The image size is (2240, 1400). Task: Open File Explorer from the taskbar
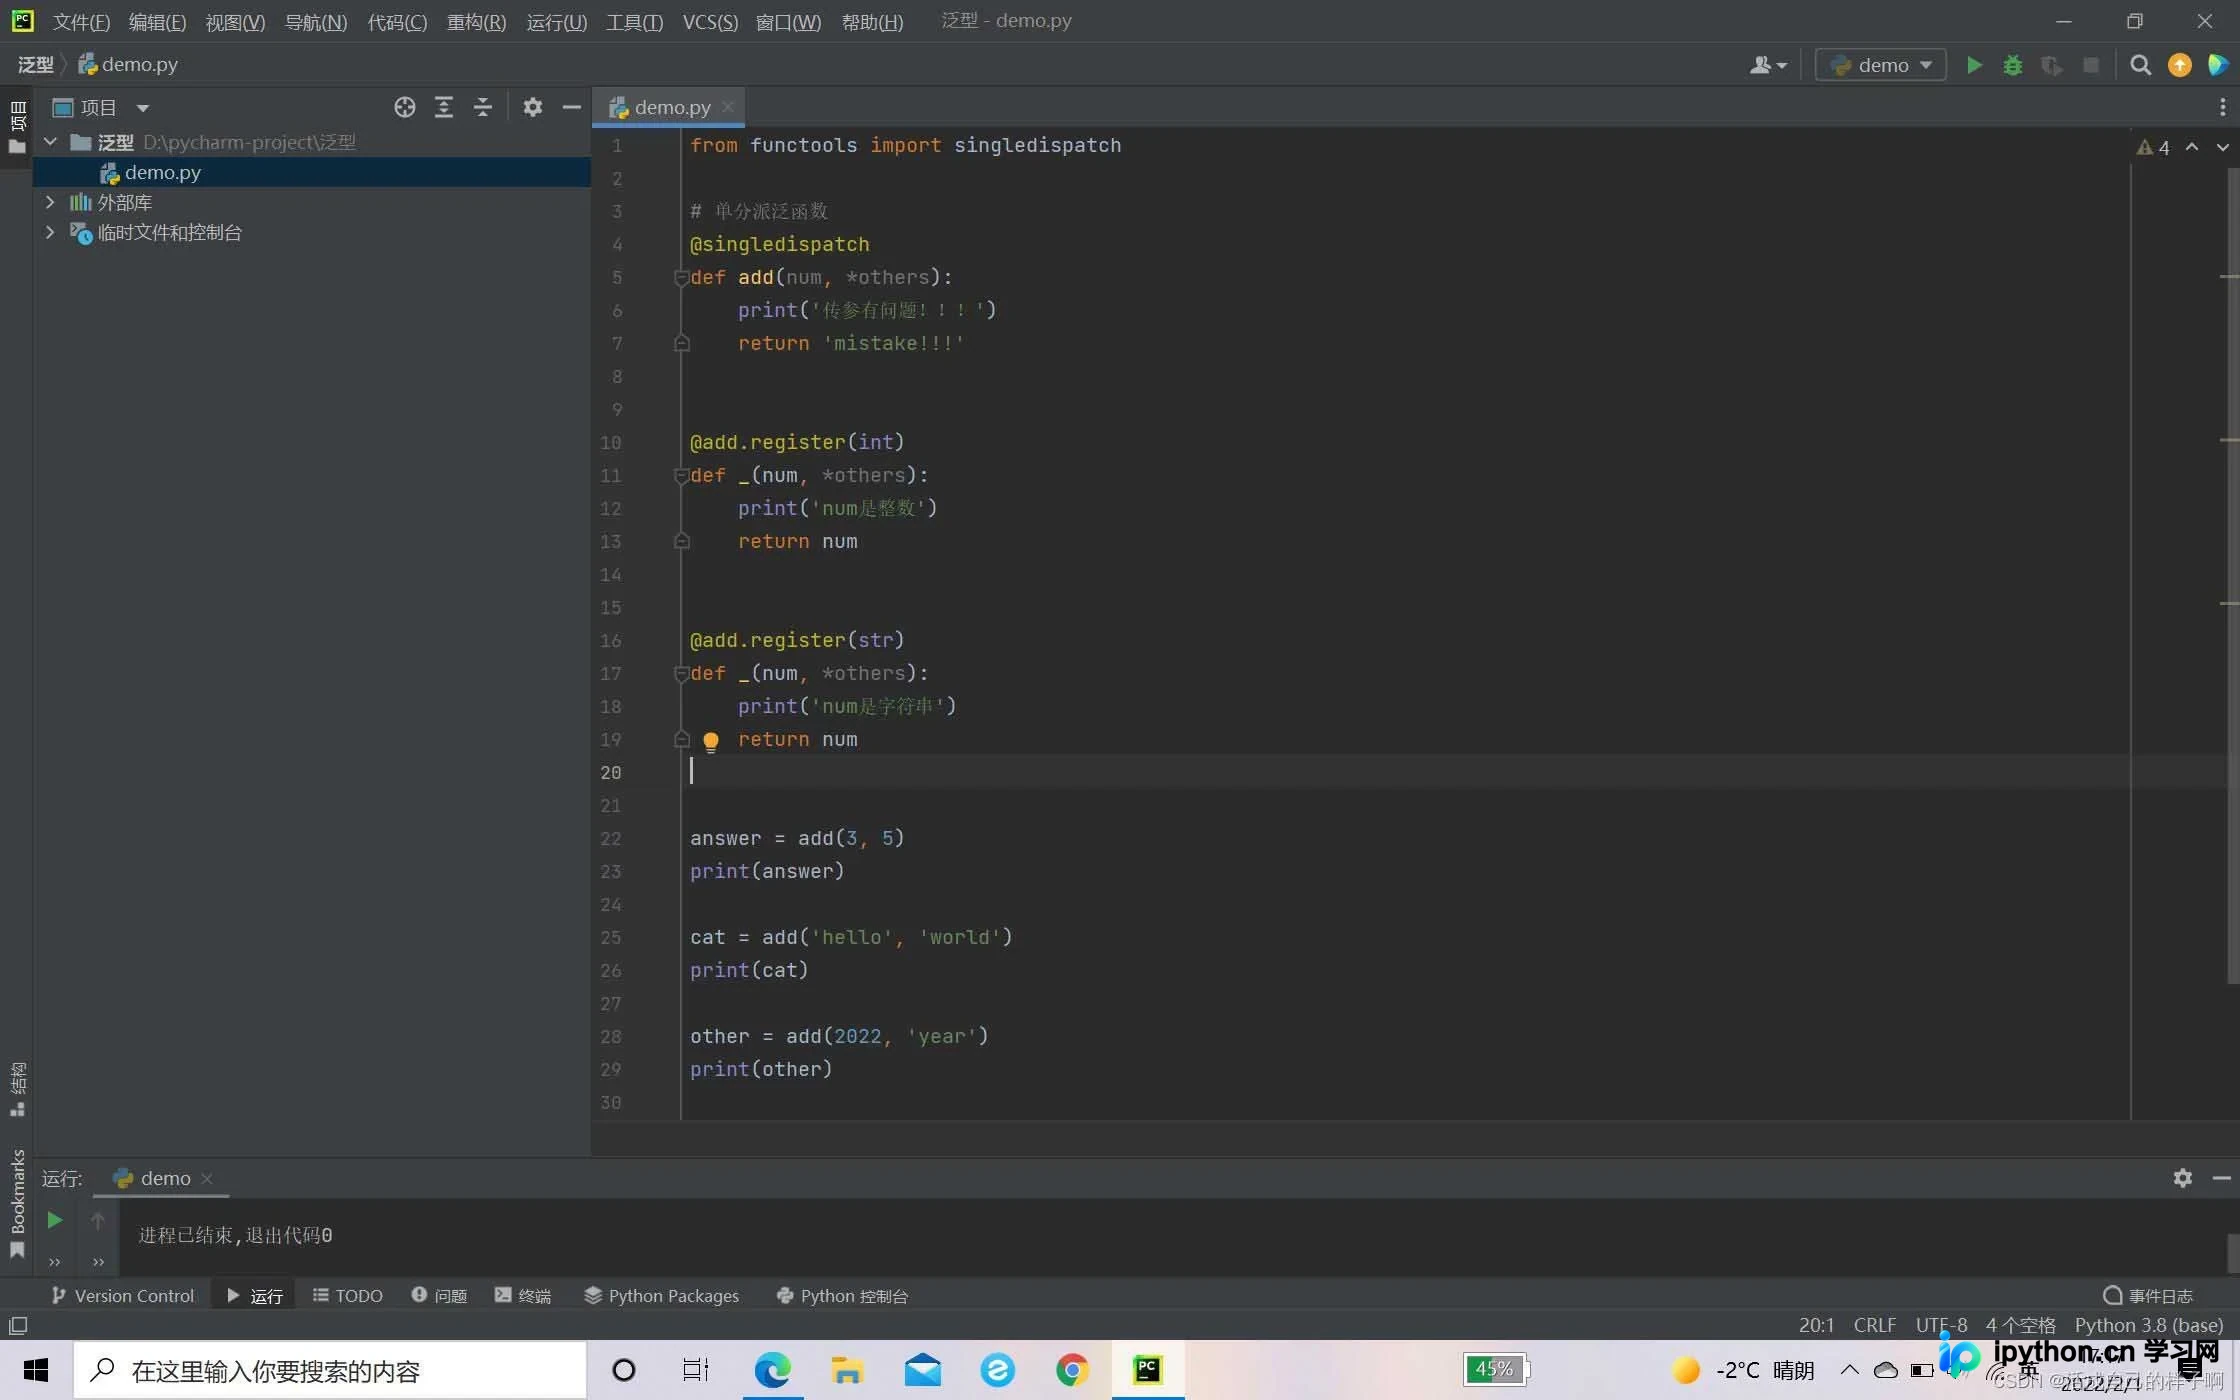(x=847, y=1370)
